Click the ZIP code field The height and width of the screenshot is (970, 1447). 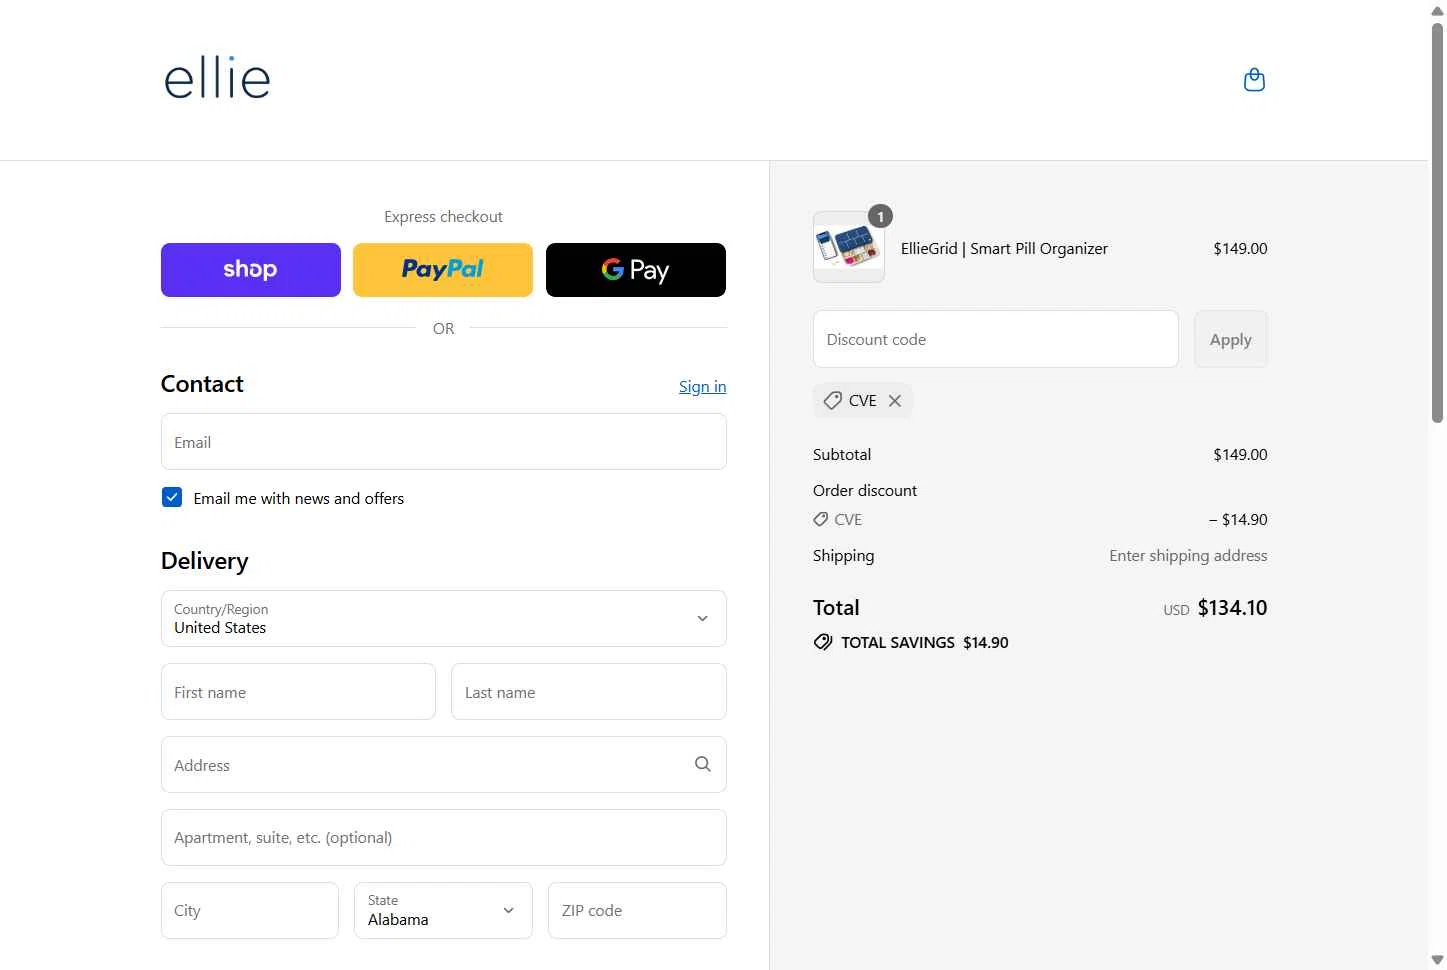[x=637, y=910]
